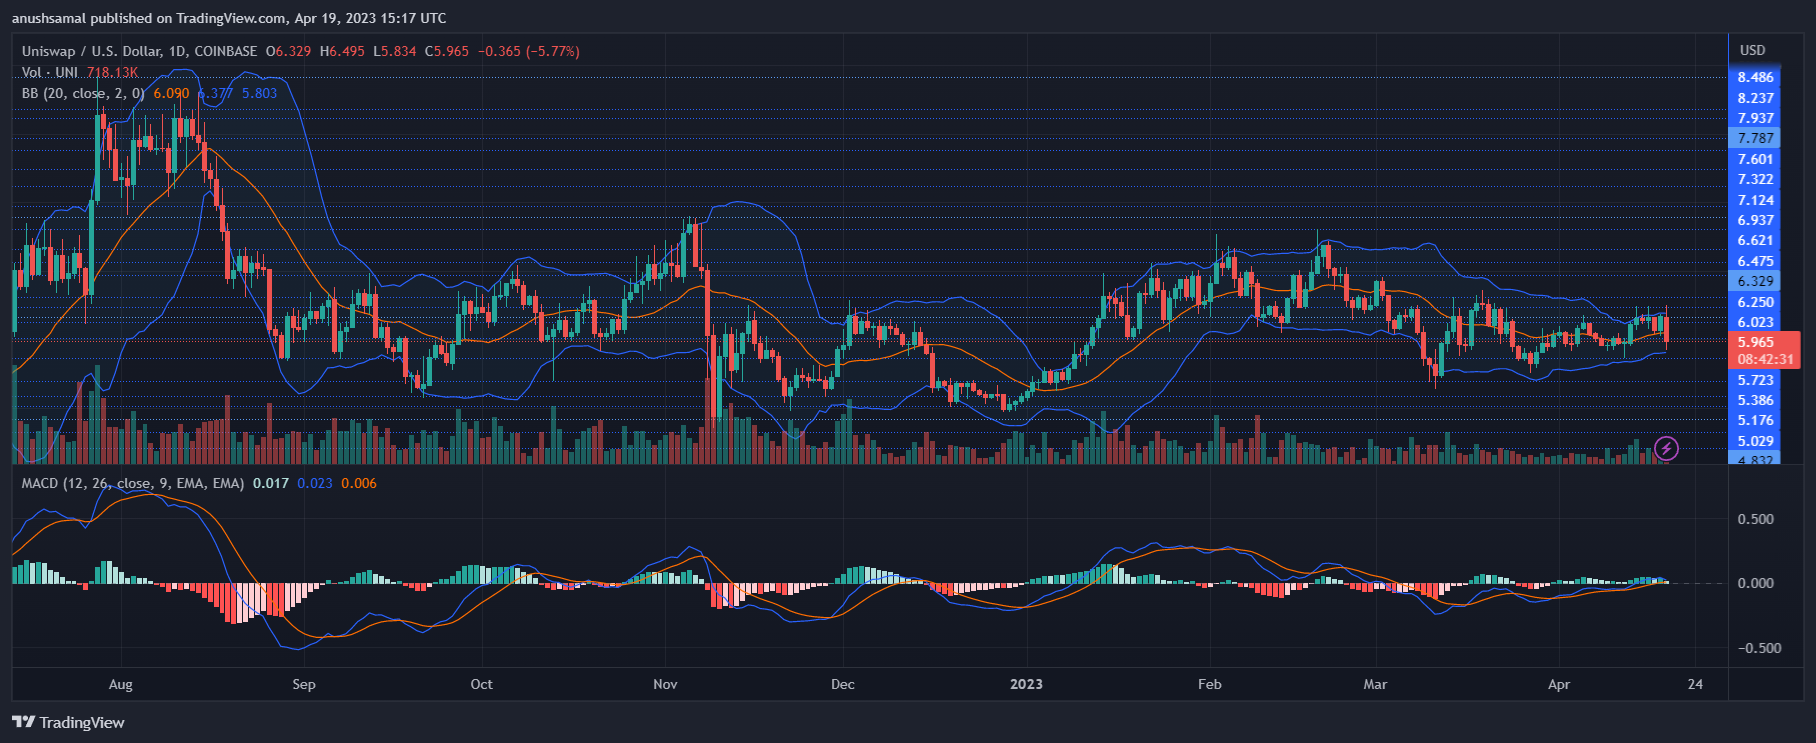Click the Apr label on time axis

pyautogui.click(x=1558, y=684)
